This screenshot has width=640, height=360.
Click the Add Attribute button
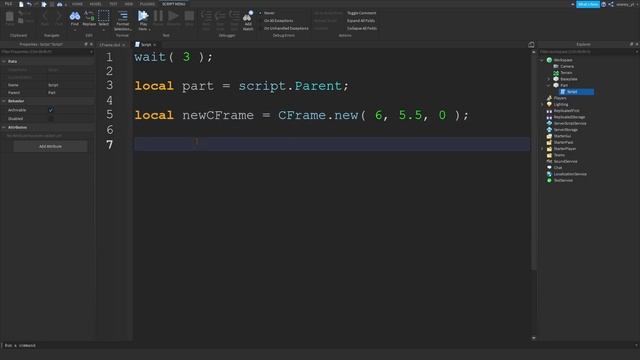pos(50,146)
